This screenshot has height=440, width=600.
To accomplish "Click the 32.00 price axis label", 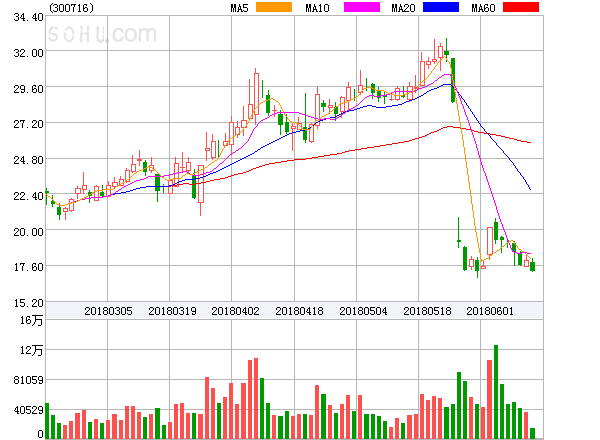I will [x=28, y=53].
